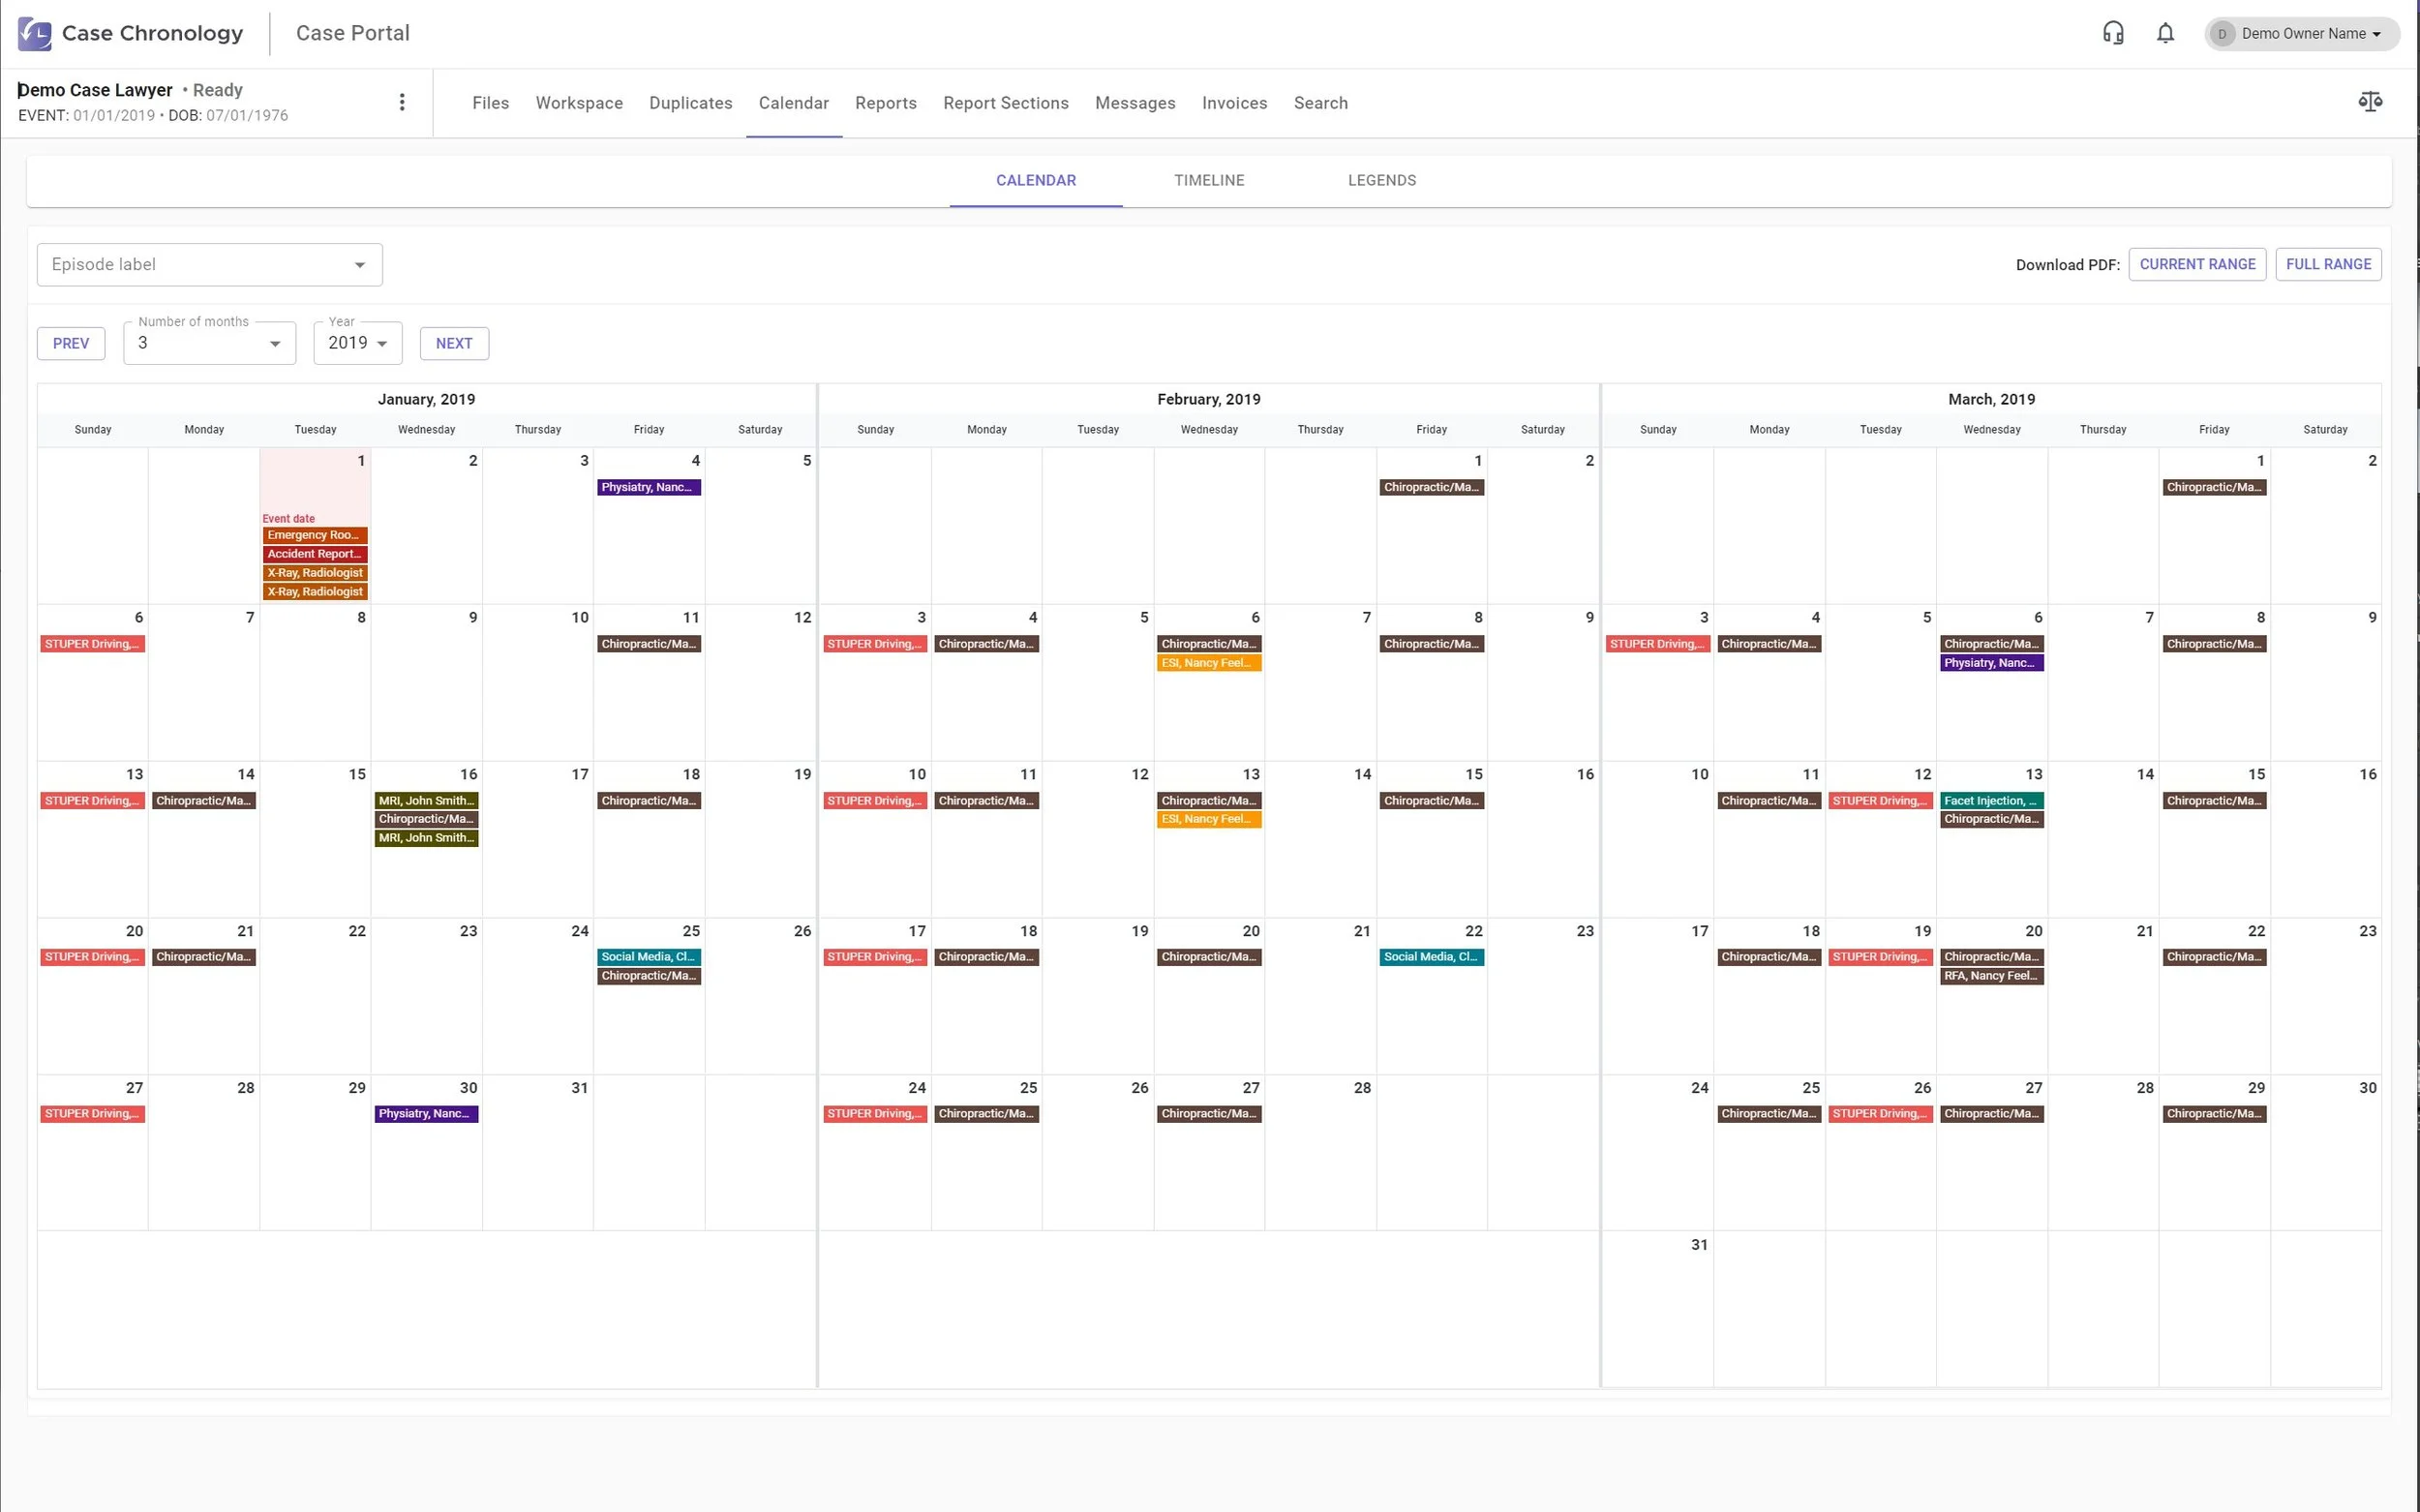Screen dimensions: 2420x1512
Task: Switch to the Timeline tab
Action: (x=1208, y=180)
